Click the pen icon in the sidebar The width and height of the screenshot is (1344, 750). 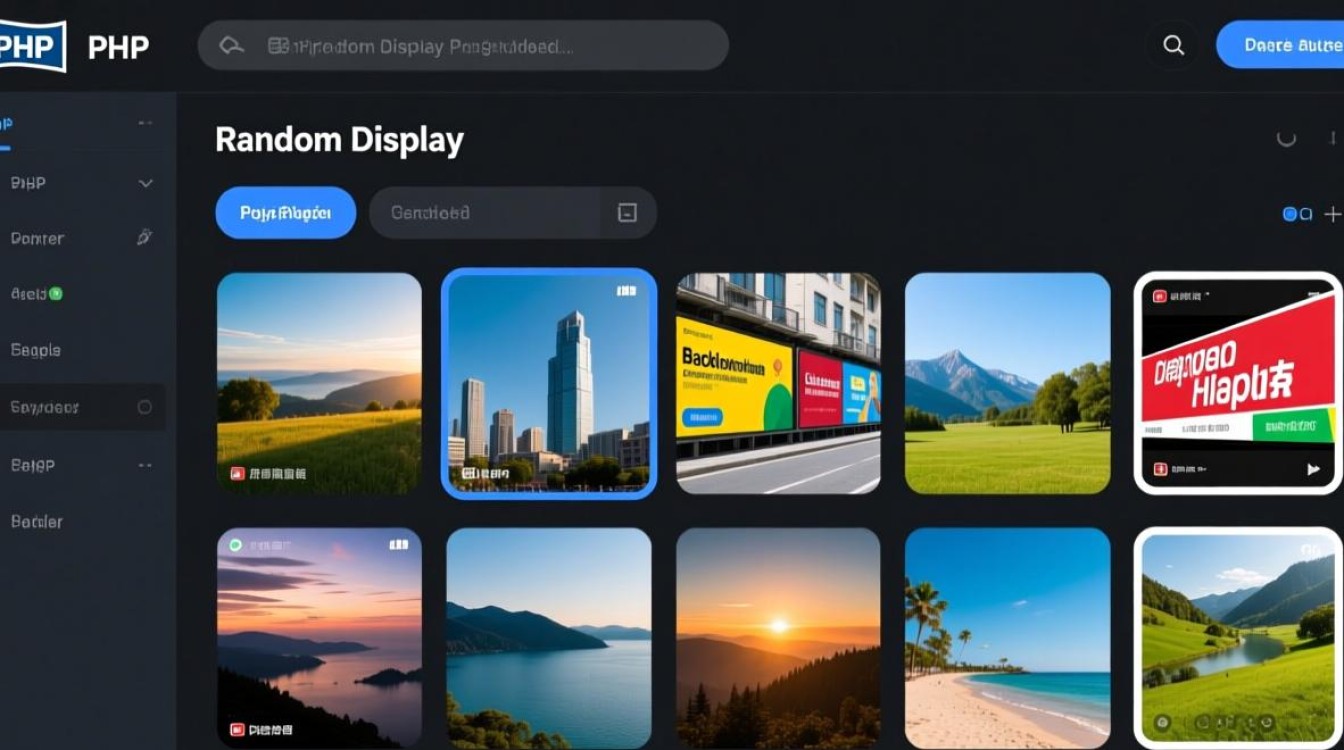(x=144, y=238)
